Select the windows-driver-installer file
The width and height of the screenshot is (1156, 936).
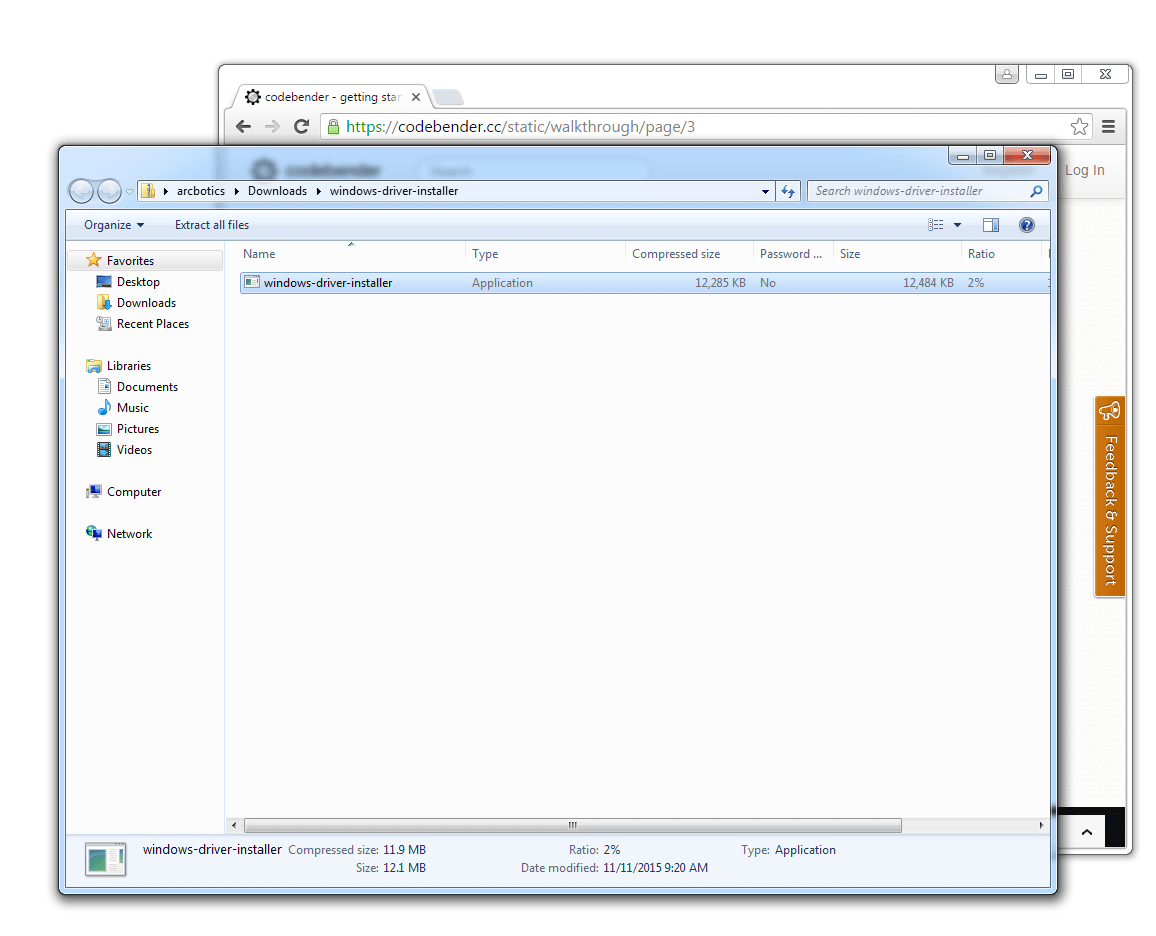point(327,283)
